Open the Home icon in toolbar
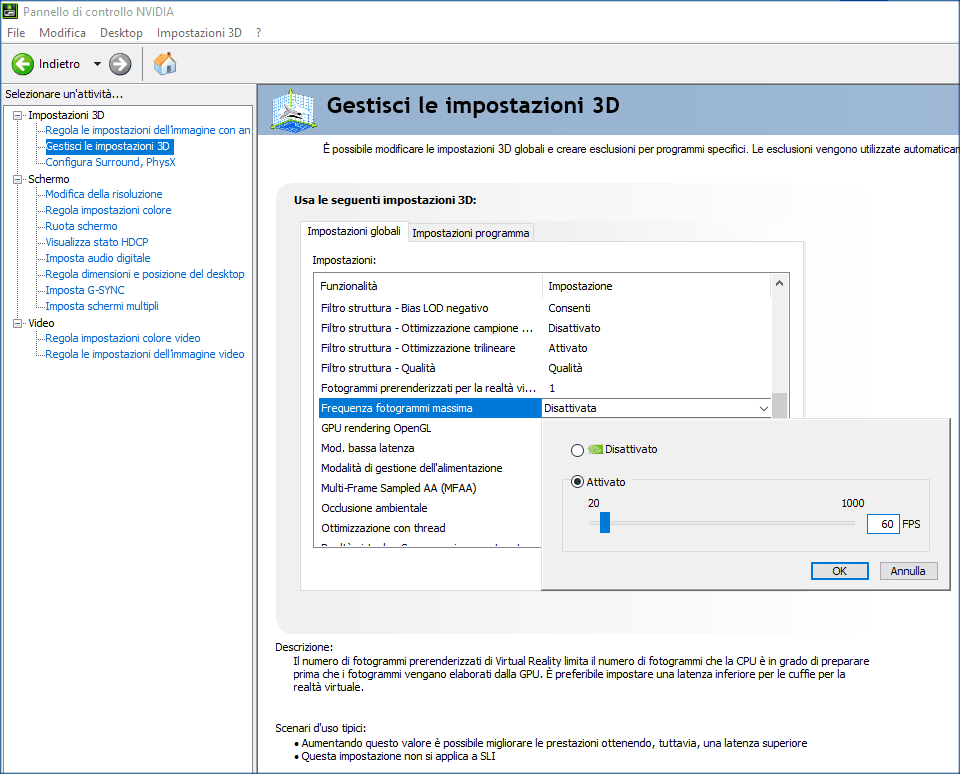Screen dimensions: 960x774 point(165,64)
